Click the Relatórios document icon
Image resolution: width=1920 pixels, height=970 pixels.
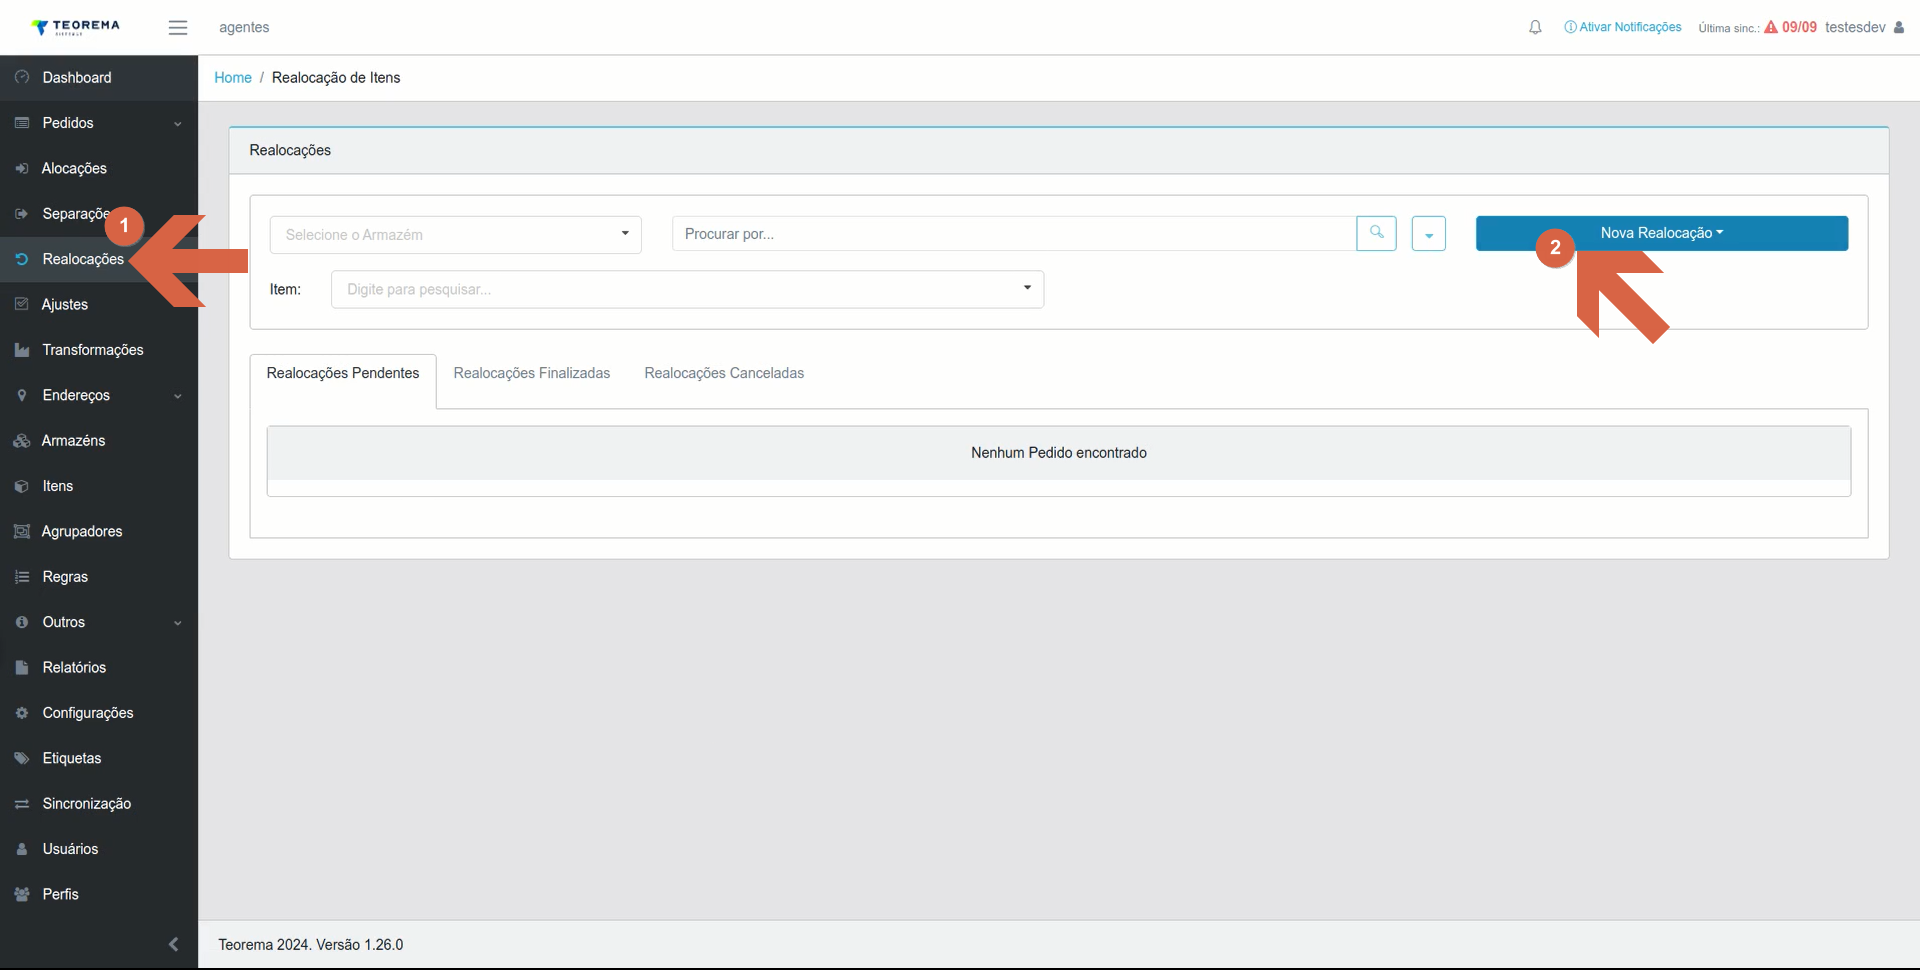pos(22,667)
